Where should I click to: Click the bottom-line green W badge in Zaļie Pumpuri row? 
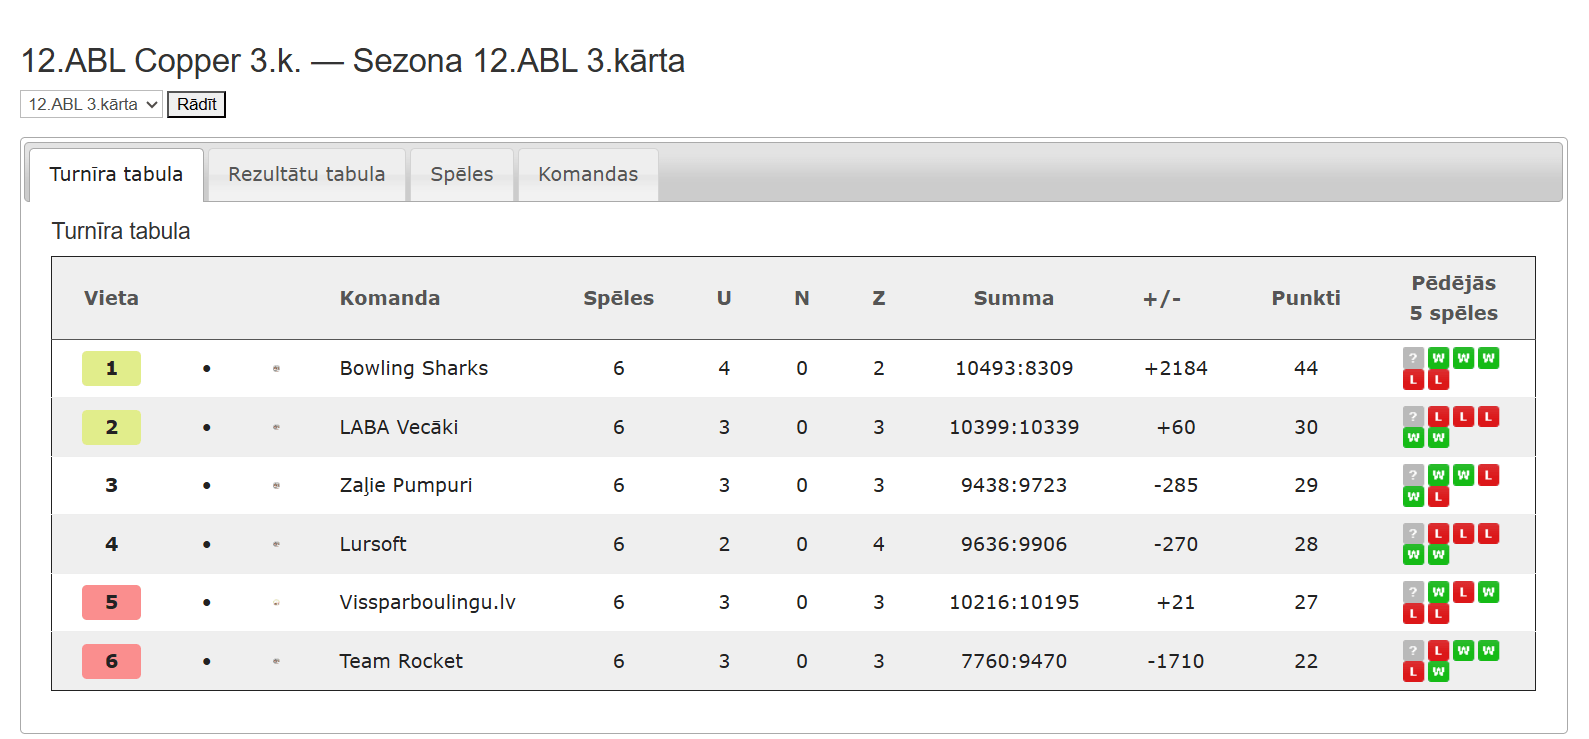(1413, 497)
